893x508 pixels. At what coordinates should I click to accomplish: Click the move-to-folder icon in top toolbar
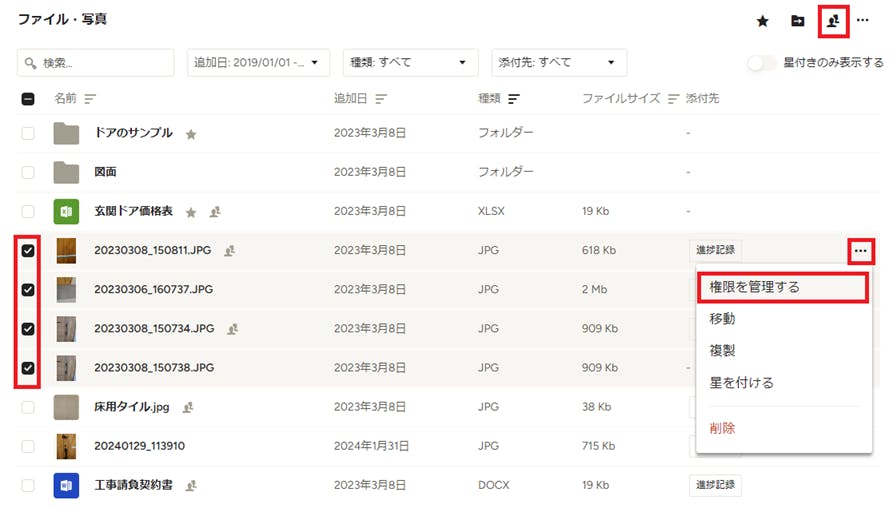(x=798, y=21)
